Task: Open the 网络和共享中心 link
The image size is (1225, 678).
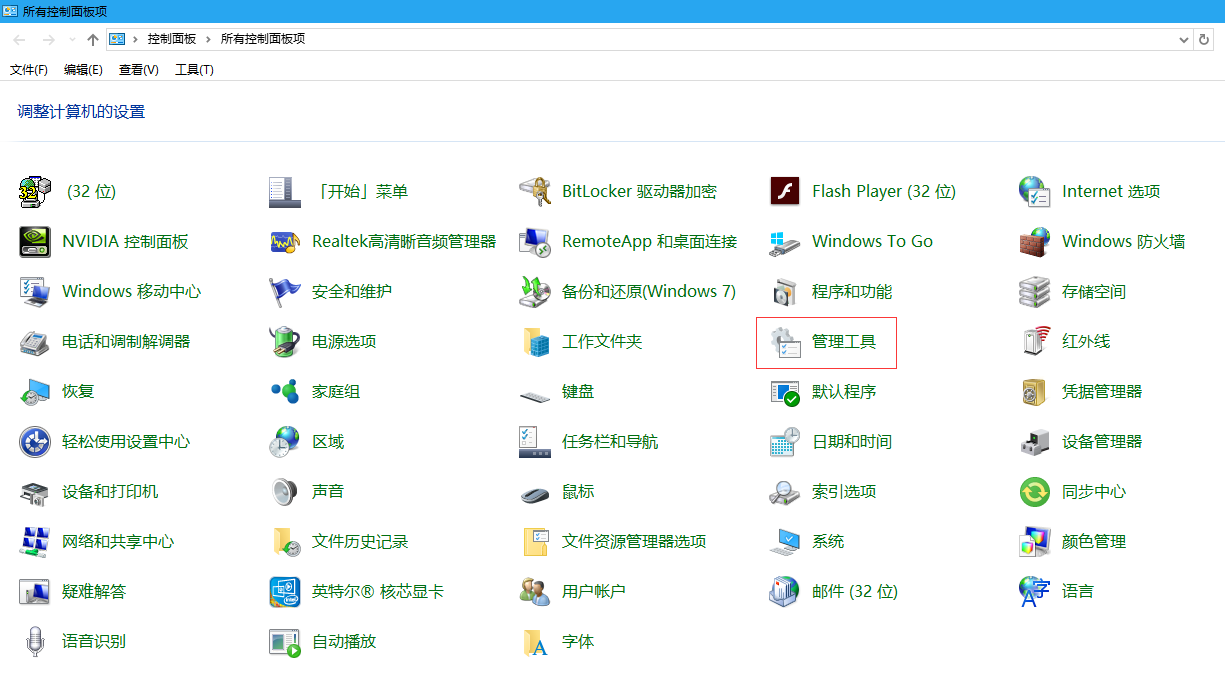Action: tap(118, 541)
